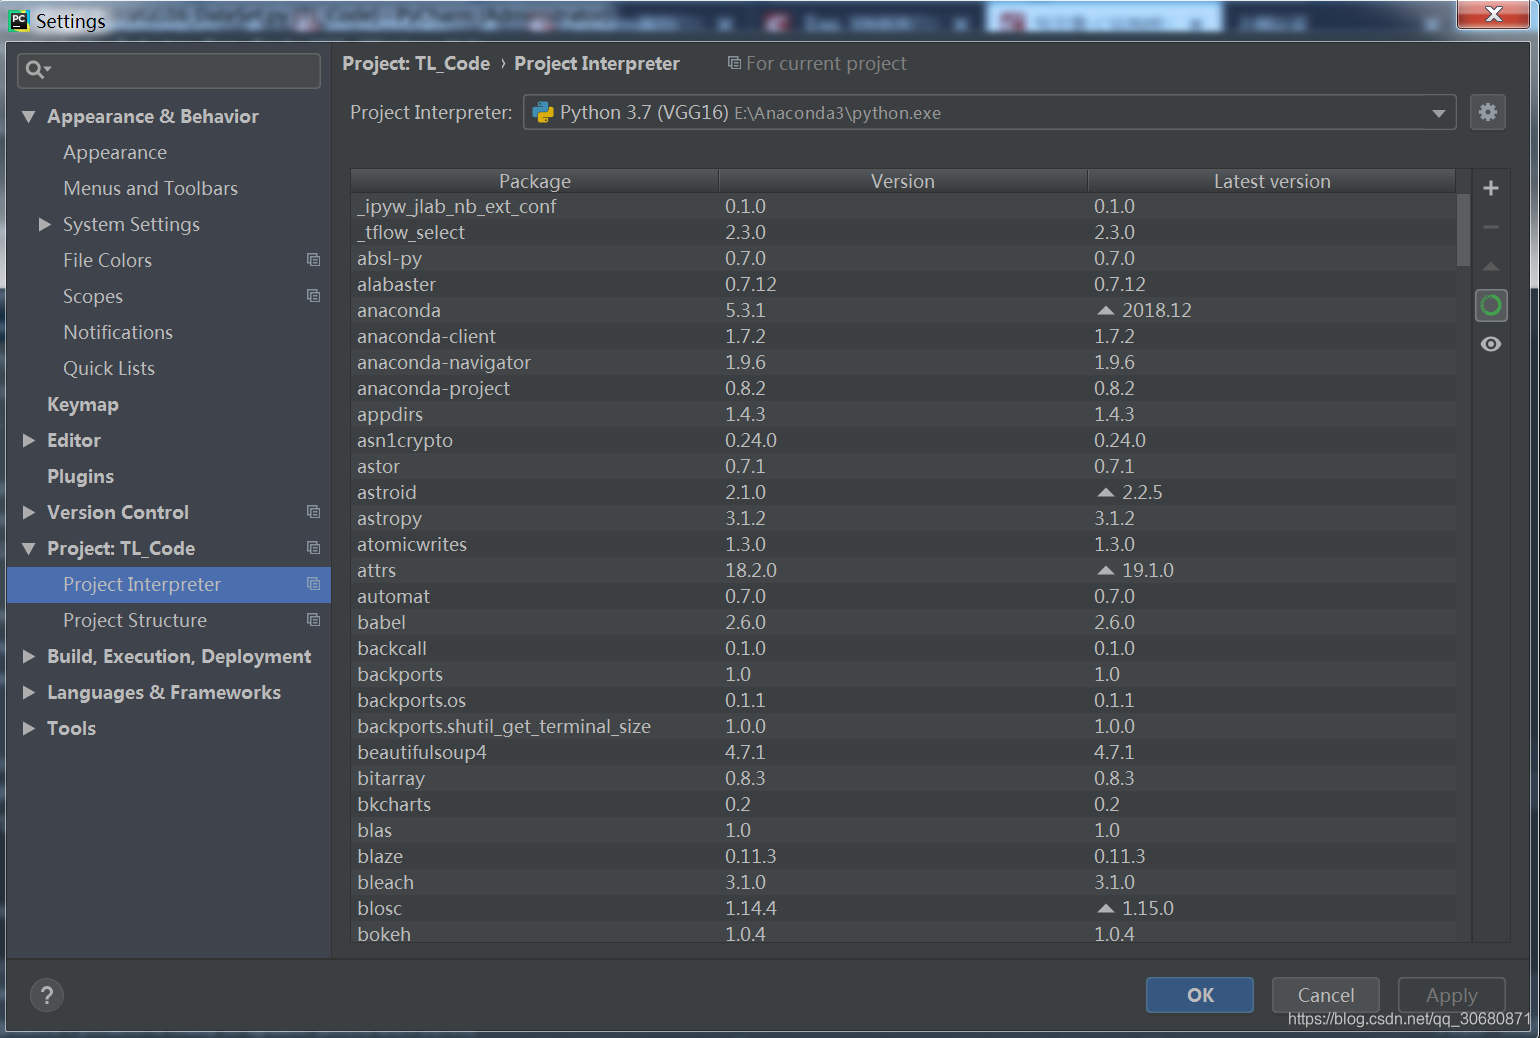Click PyCharm icon in Settings title bar
This screenshot has width=1540, height=1038.
[19, 21]
